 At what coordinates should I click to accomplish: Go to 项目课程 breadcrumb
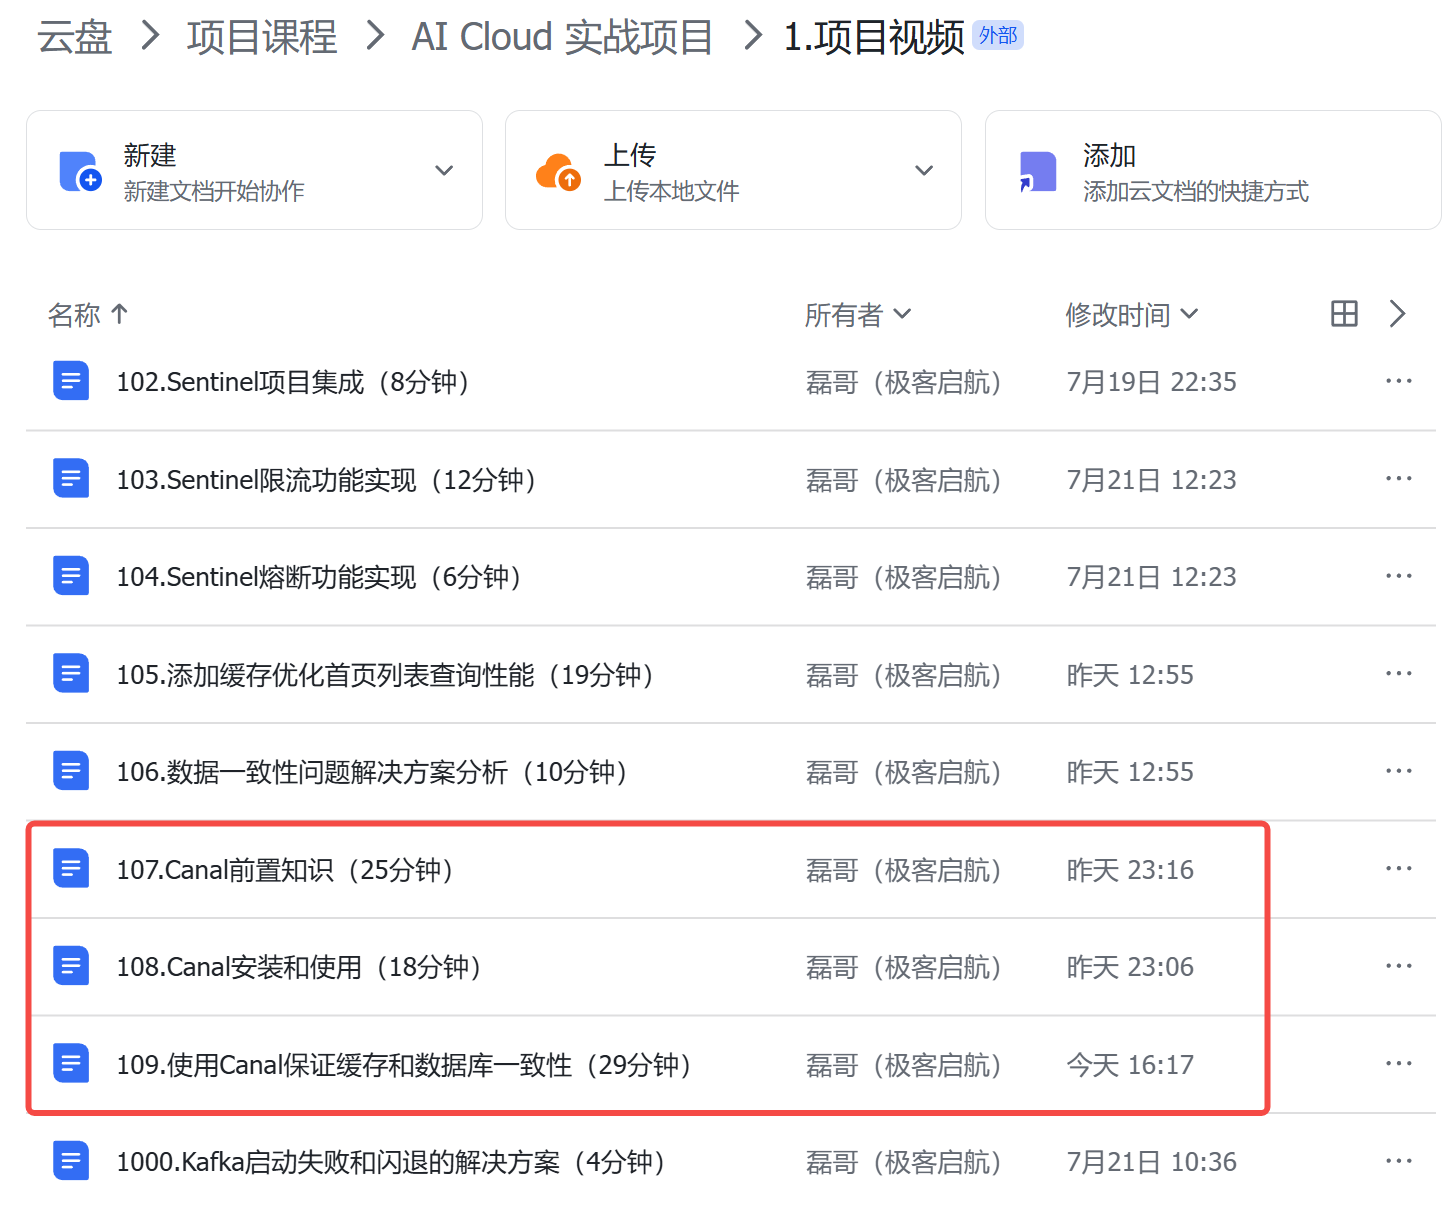point(262,37)
